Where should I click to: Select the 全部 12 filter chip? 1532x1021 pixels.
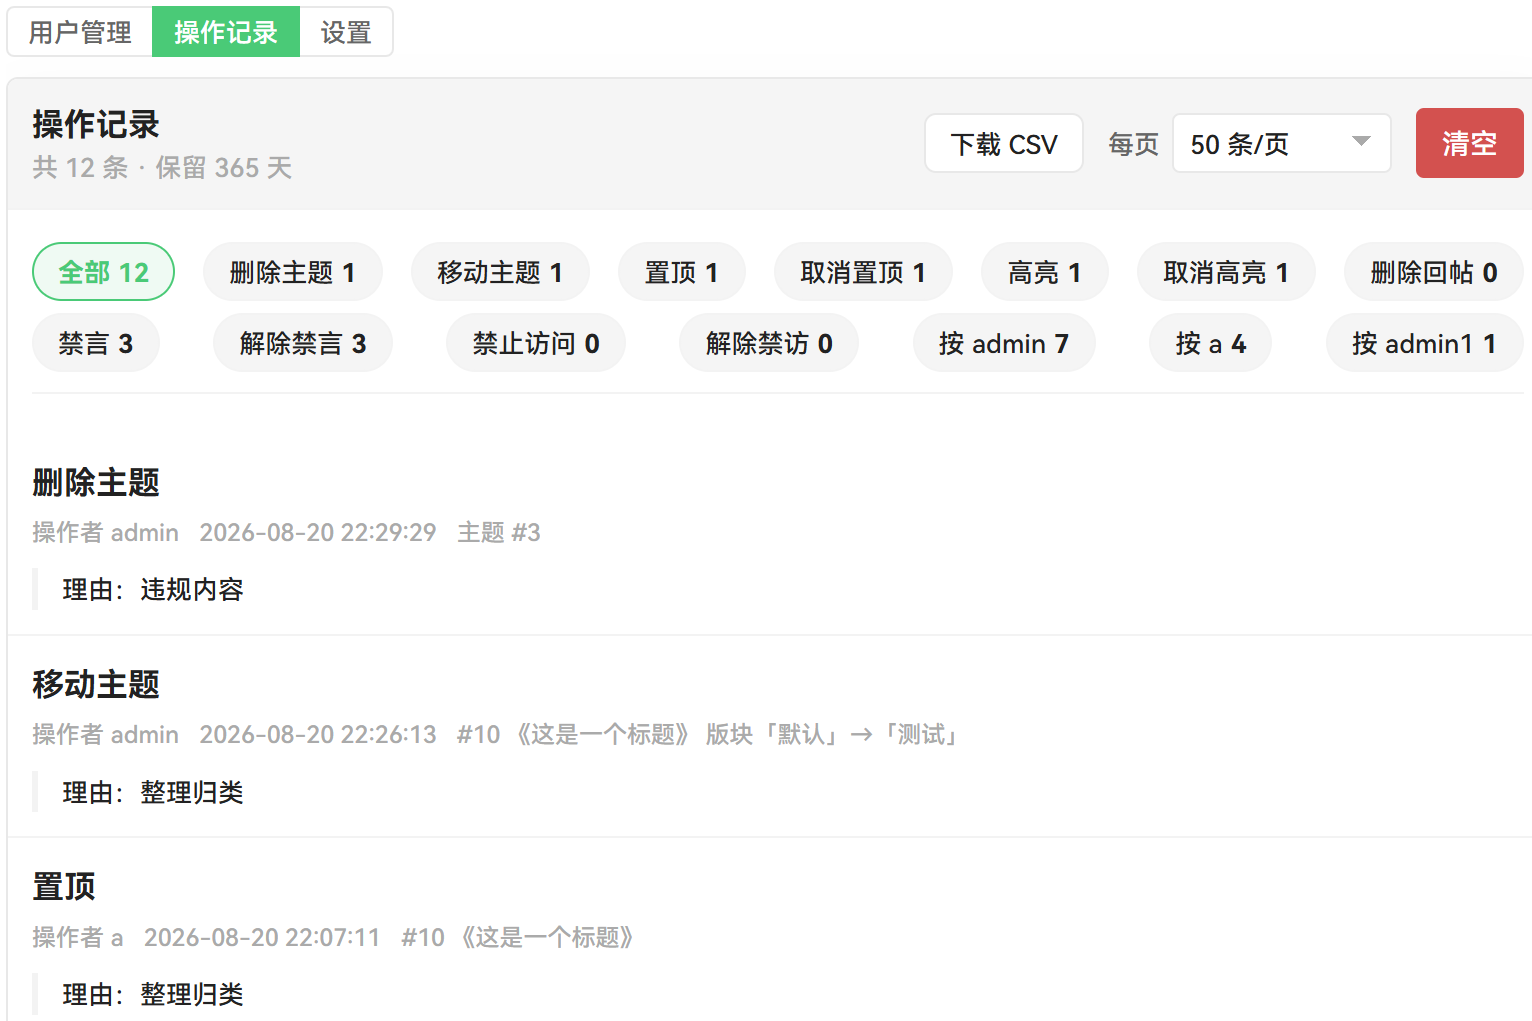coord(104,272)
